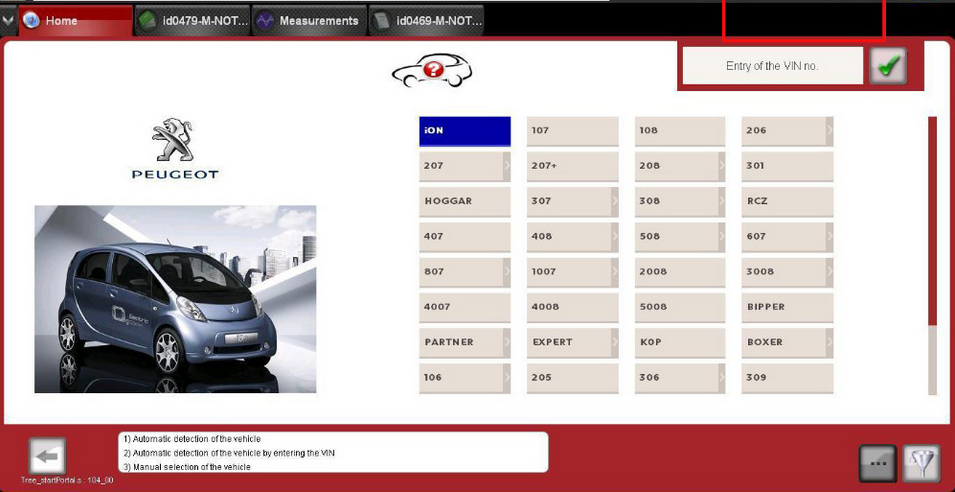Image resolution: width=955 pixels, height=492 pixels.
Task: Select the 307 vehicle model
Action: point(573,202)
